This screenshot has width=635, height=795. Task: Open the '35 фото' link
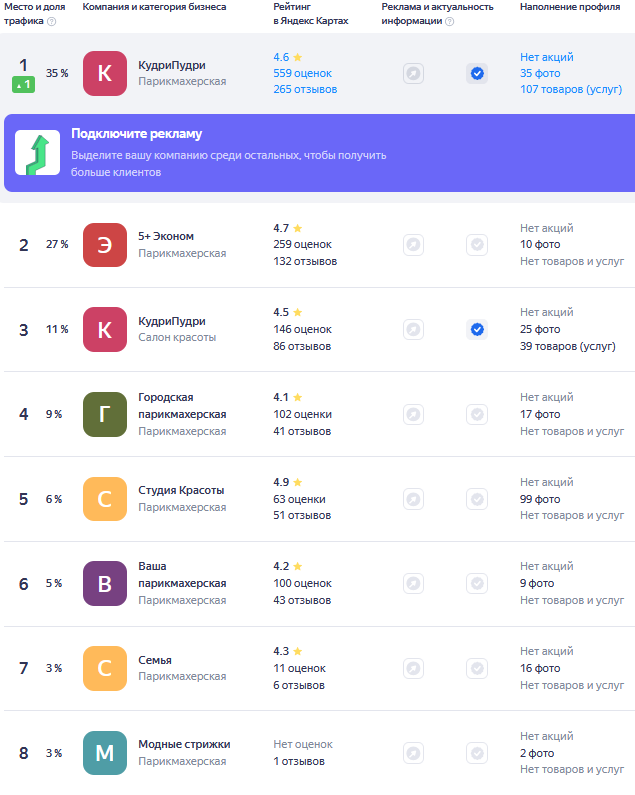(x=540, y=74)
